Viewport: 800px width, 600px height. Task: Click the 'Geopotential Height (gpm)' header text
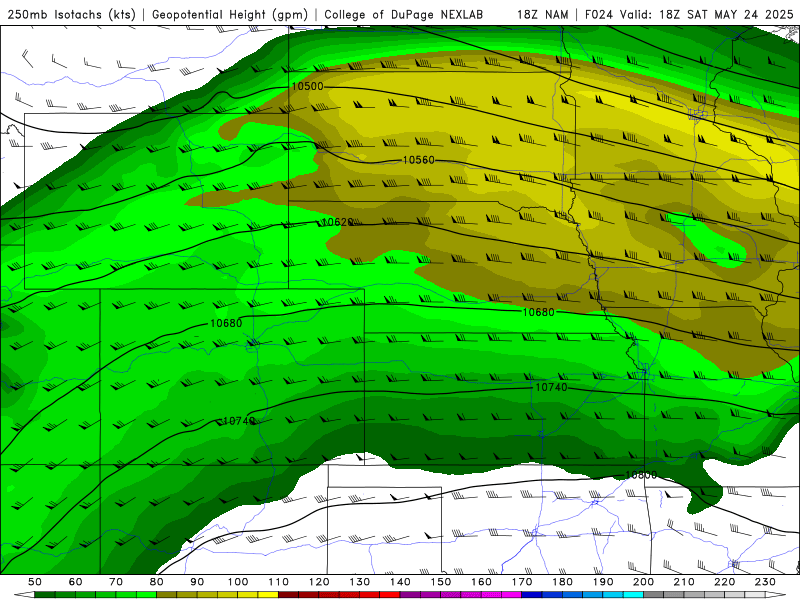pos(230,14)
